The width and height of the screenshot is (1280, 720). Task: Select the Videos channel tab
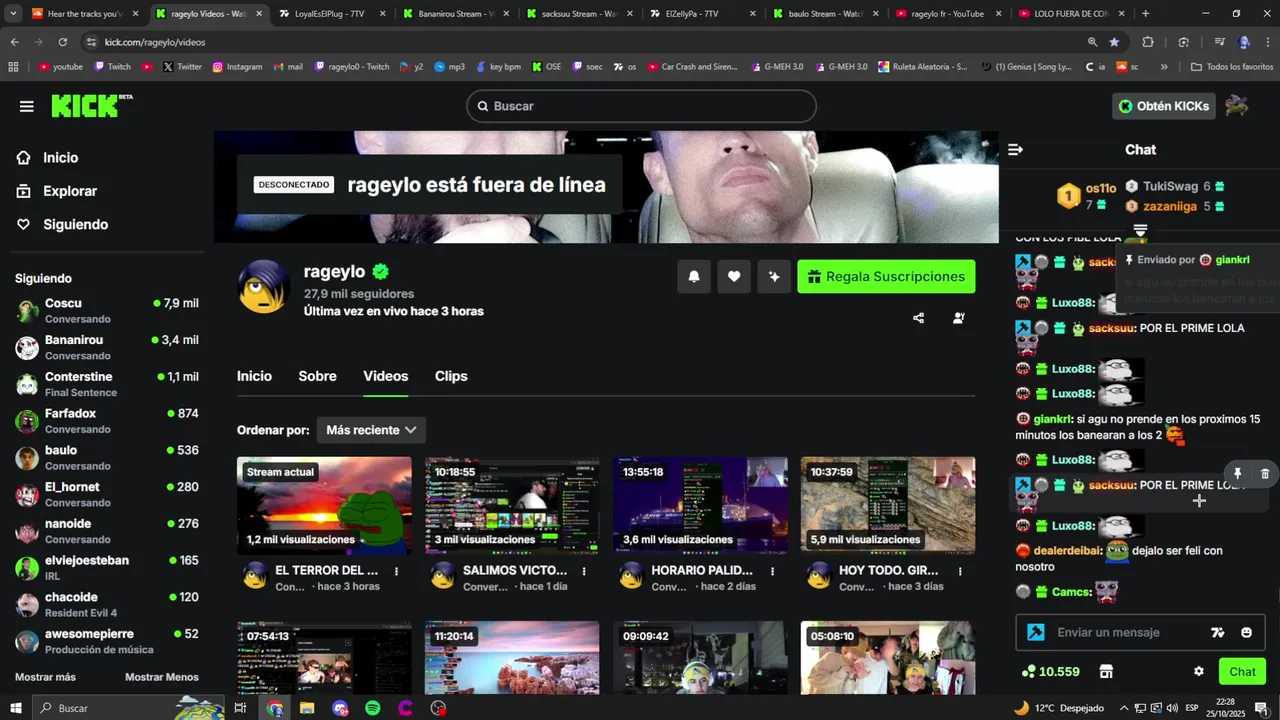click(386, 376)
